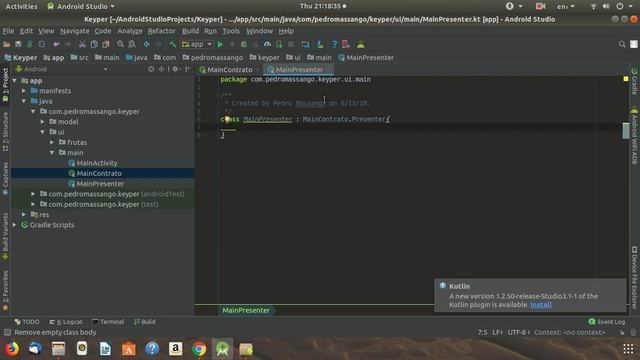This screenshot has width=640, height=360.
Task: Open Build Variants side panel
Action: [5, 236]
